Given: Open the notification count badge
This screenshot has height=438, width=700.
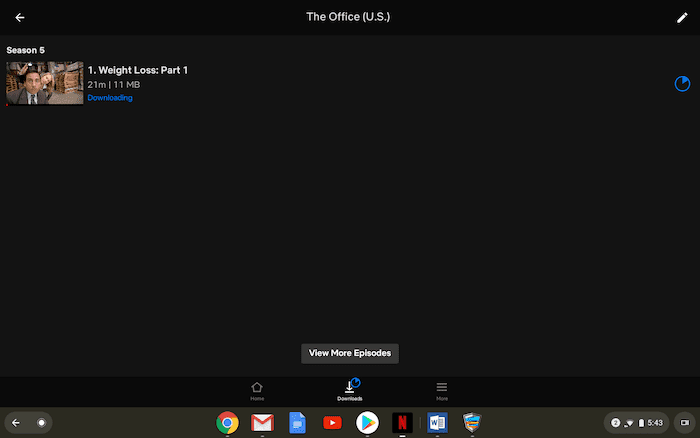Looking at the screenshot, I should pyautogui.click(x=615, y=422).
